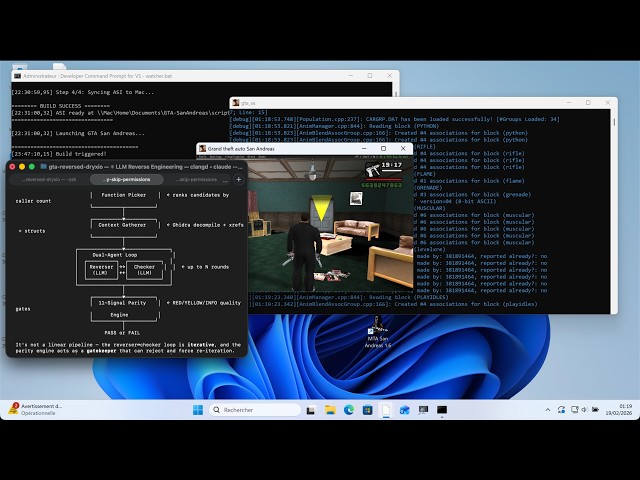
Task: Click the folder icon in the Mac terminal title
Action: click(x=43, y=167)
